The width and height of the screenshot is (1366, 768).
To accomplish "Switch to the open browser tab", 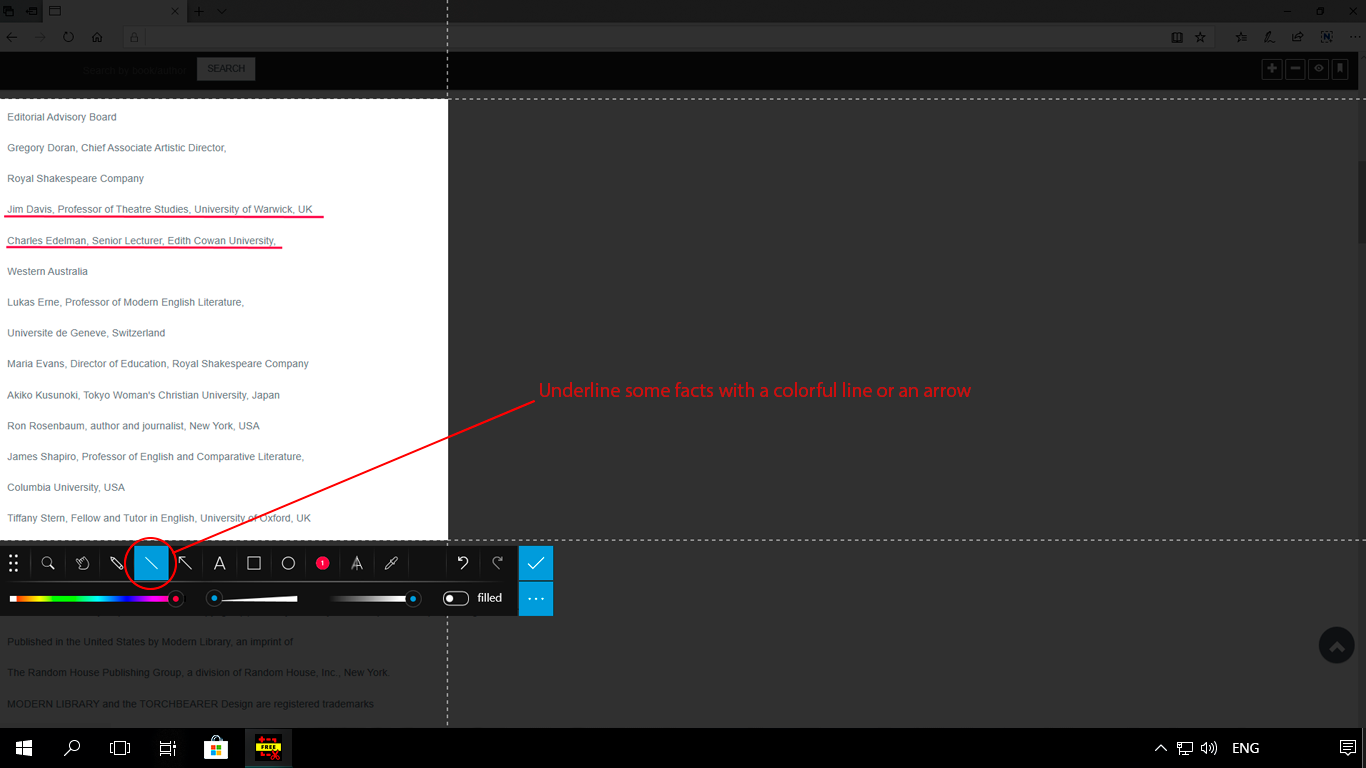I will point(110,11).
